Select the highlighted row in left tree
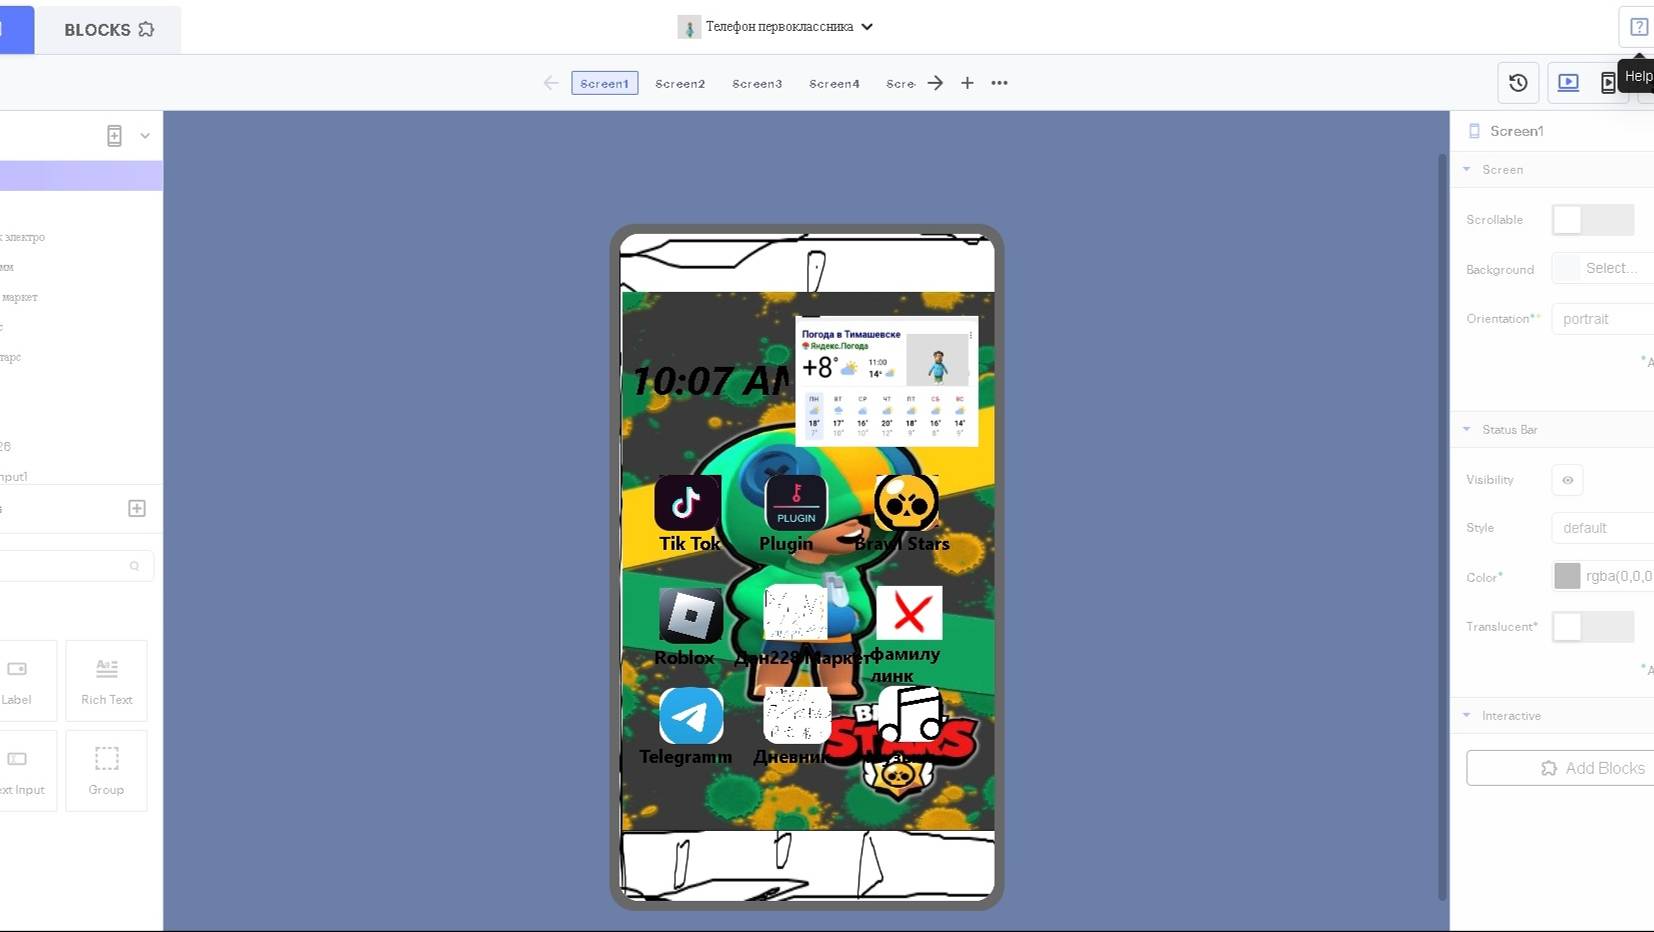Screen dimensions: 1654x932 coord(81,176)
